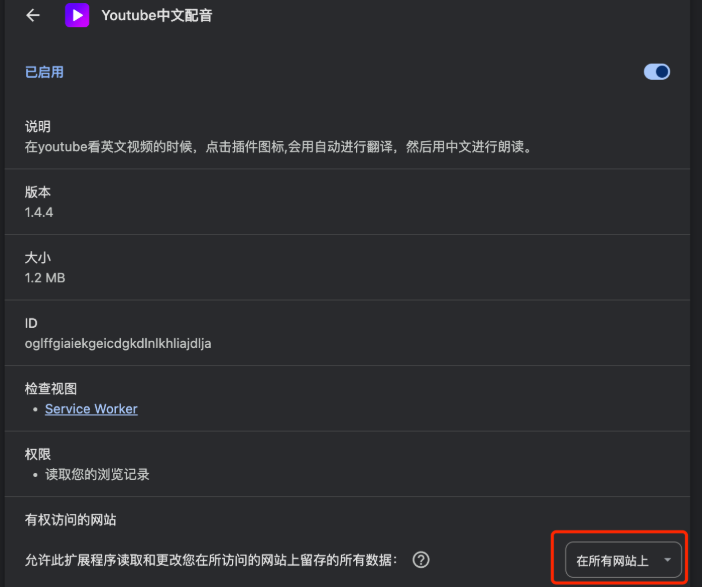Click the 大小 label
This screenshot has width=702, height=587.
pos(38,257)
